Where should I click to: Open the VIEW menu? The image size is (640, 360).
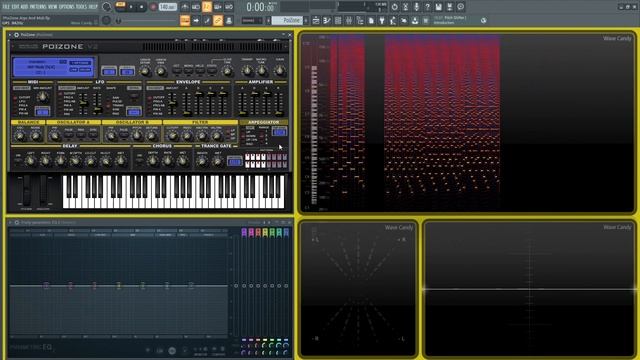(x=53, y=7)
